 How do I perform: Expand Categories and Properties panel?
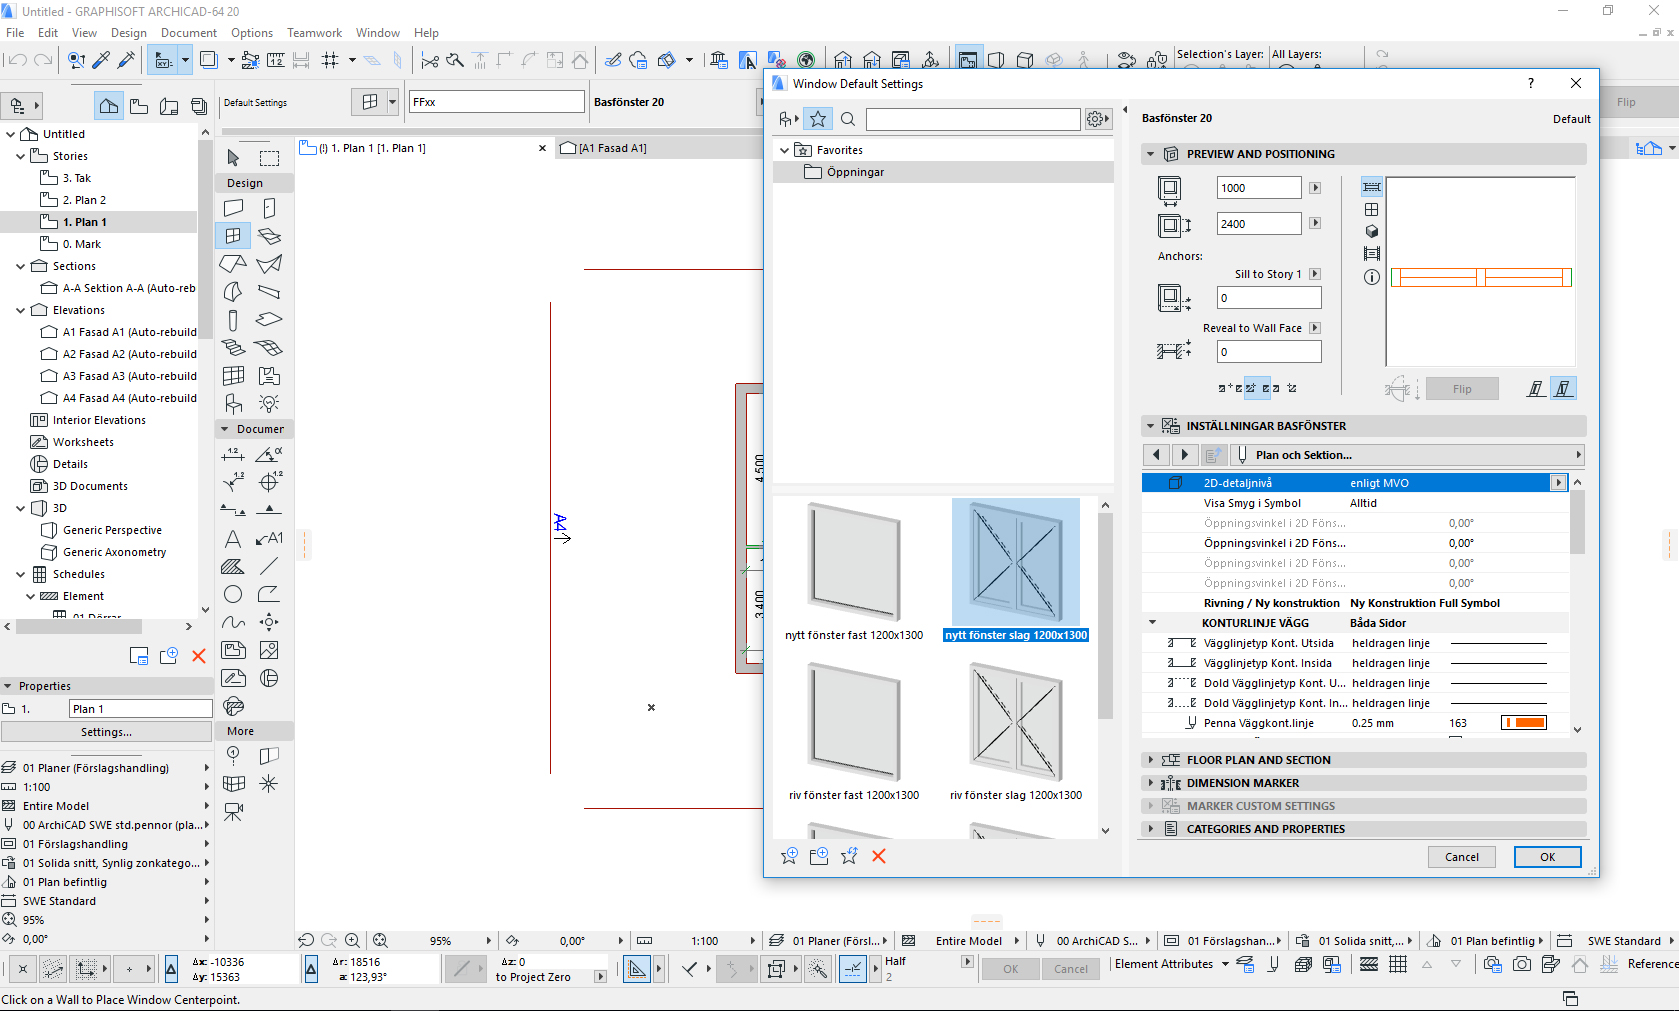pyautogui.click(x=1150, y=829)
